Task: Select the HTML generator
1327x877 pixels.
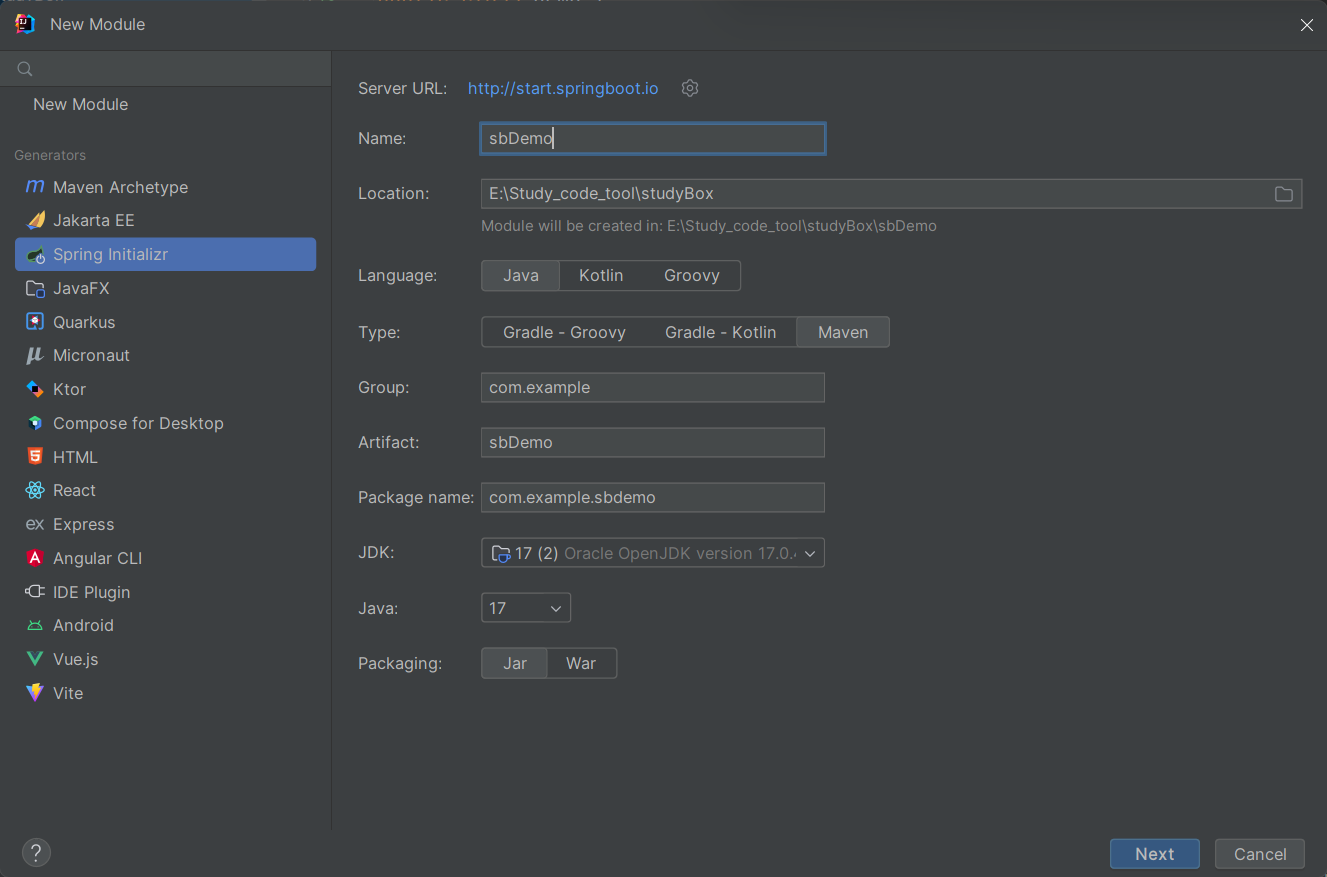Action: point(165,457)
